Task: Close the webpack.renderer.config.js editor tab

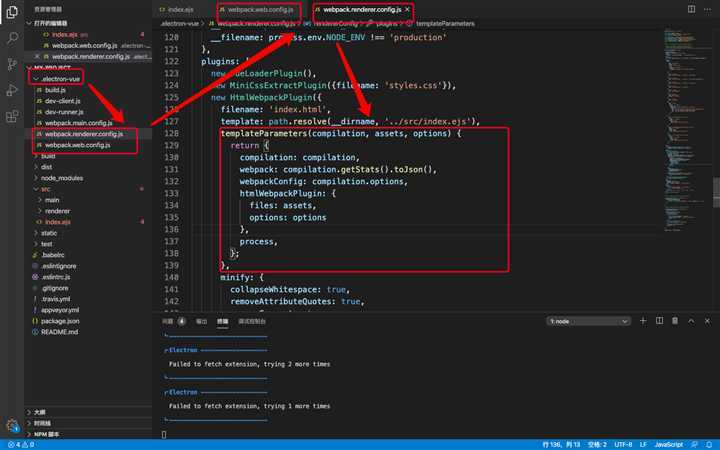Action: (407, 9)
